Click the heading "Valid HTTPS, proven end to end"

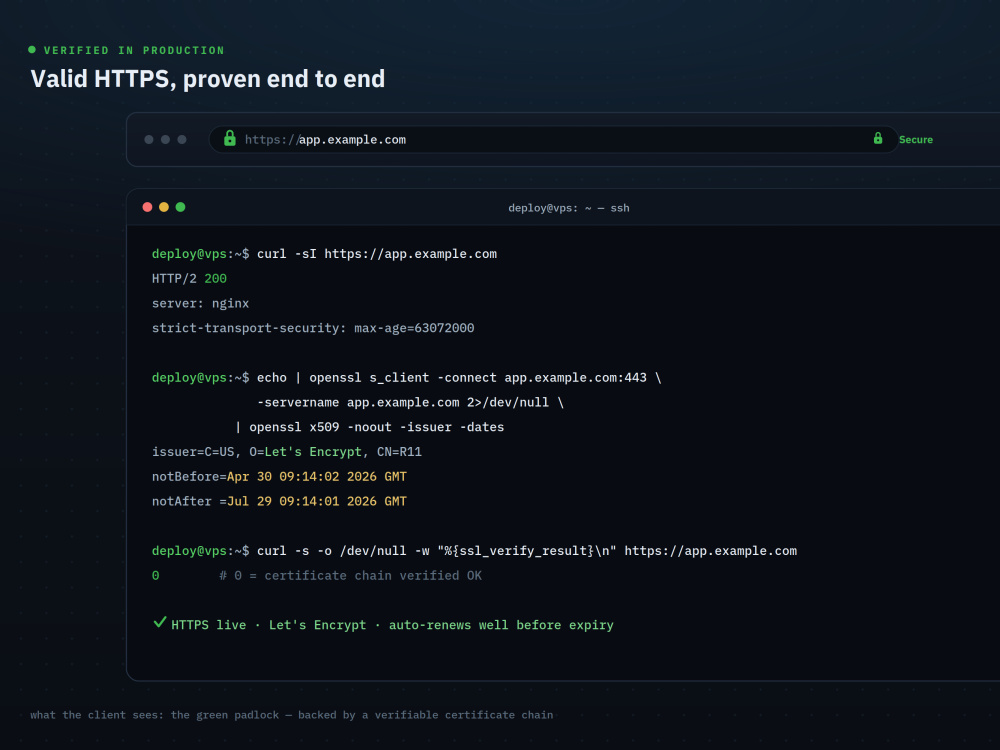coord(208,79)
